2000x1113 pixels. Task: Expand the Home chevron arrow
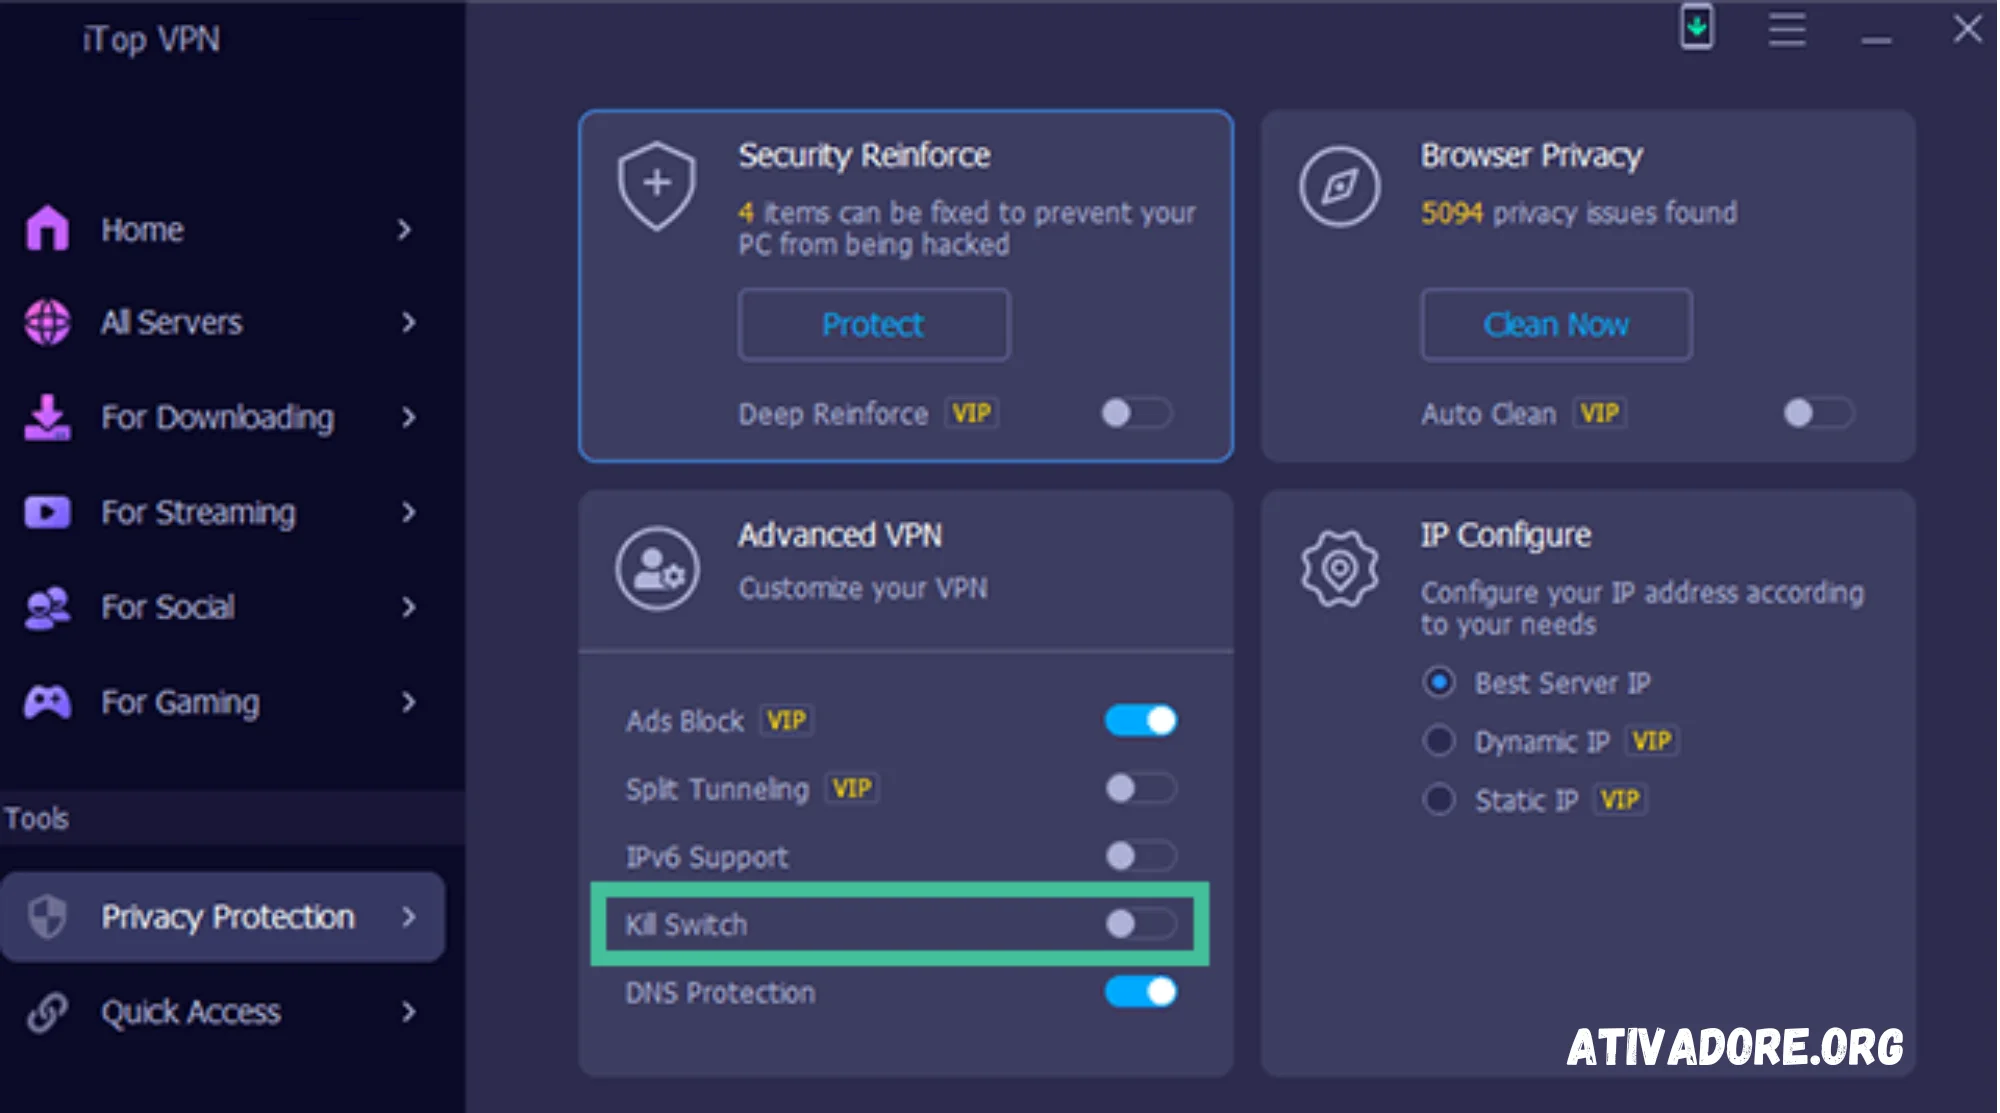(x=405, y=229)
